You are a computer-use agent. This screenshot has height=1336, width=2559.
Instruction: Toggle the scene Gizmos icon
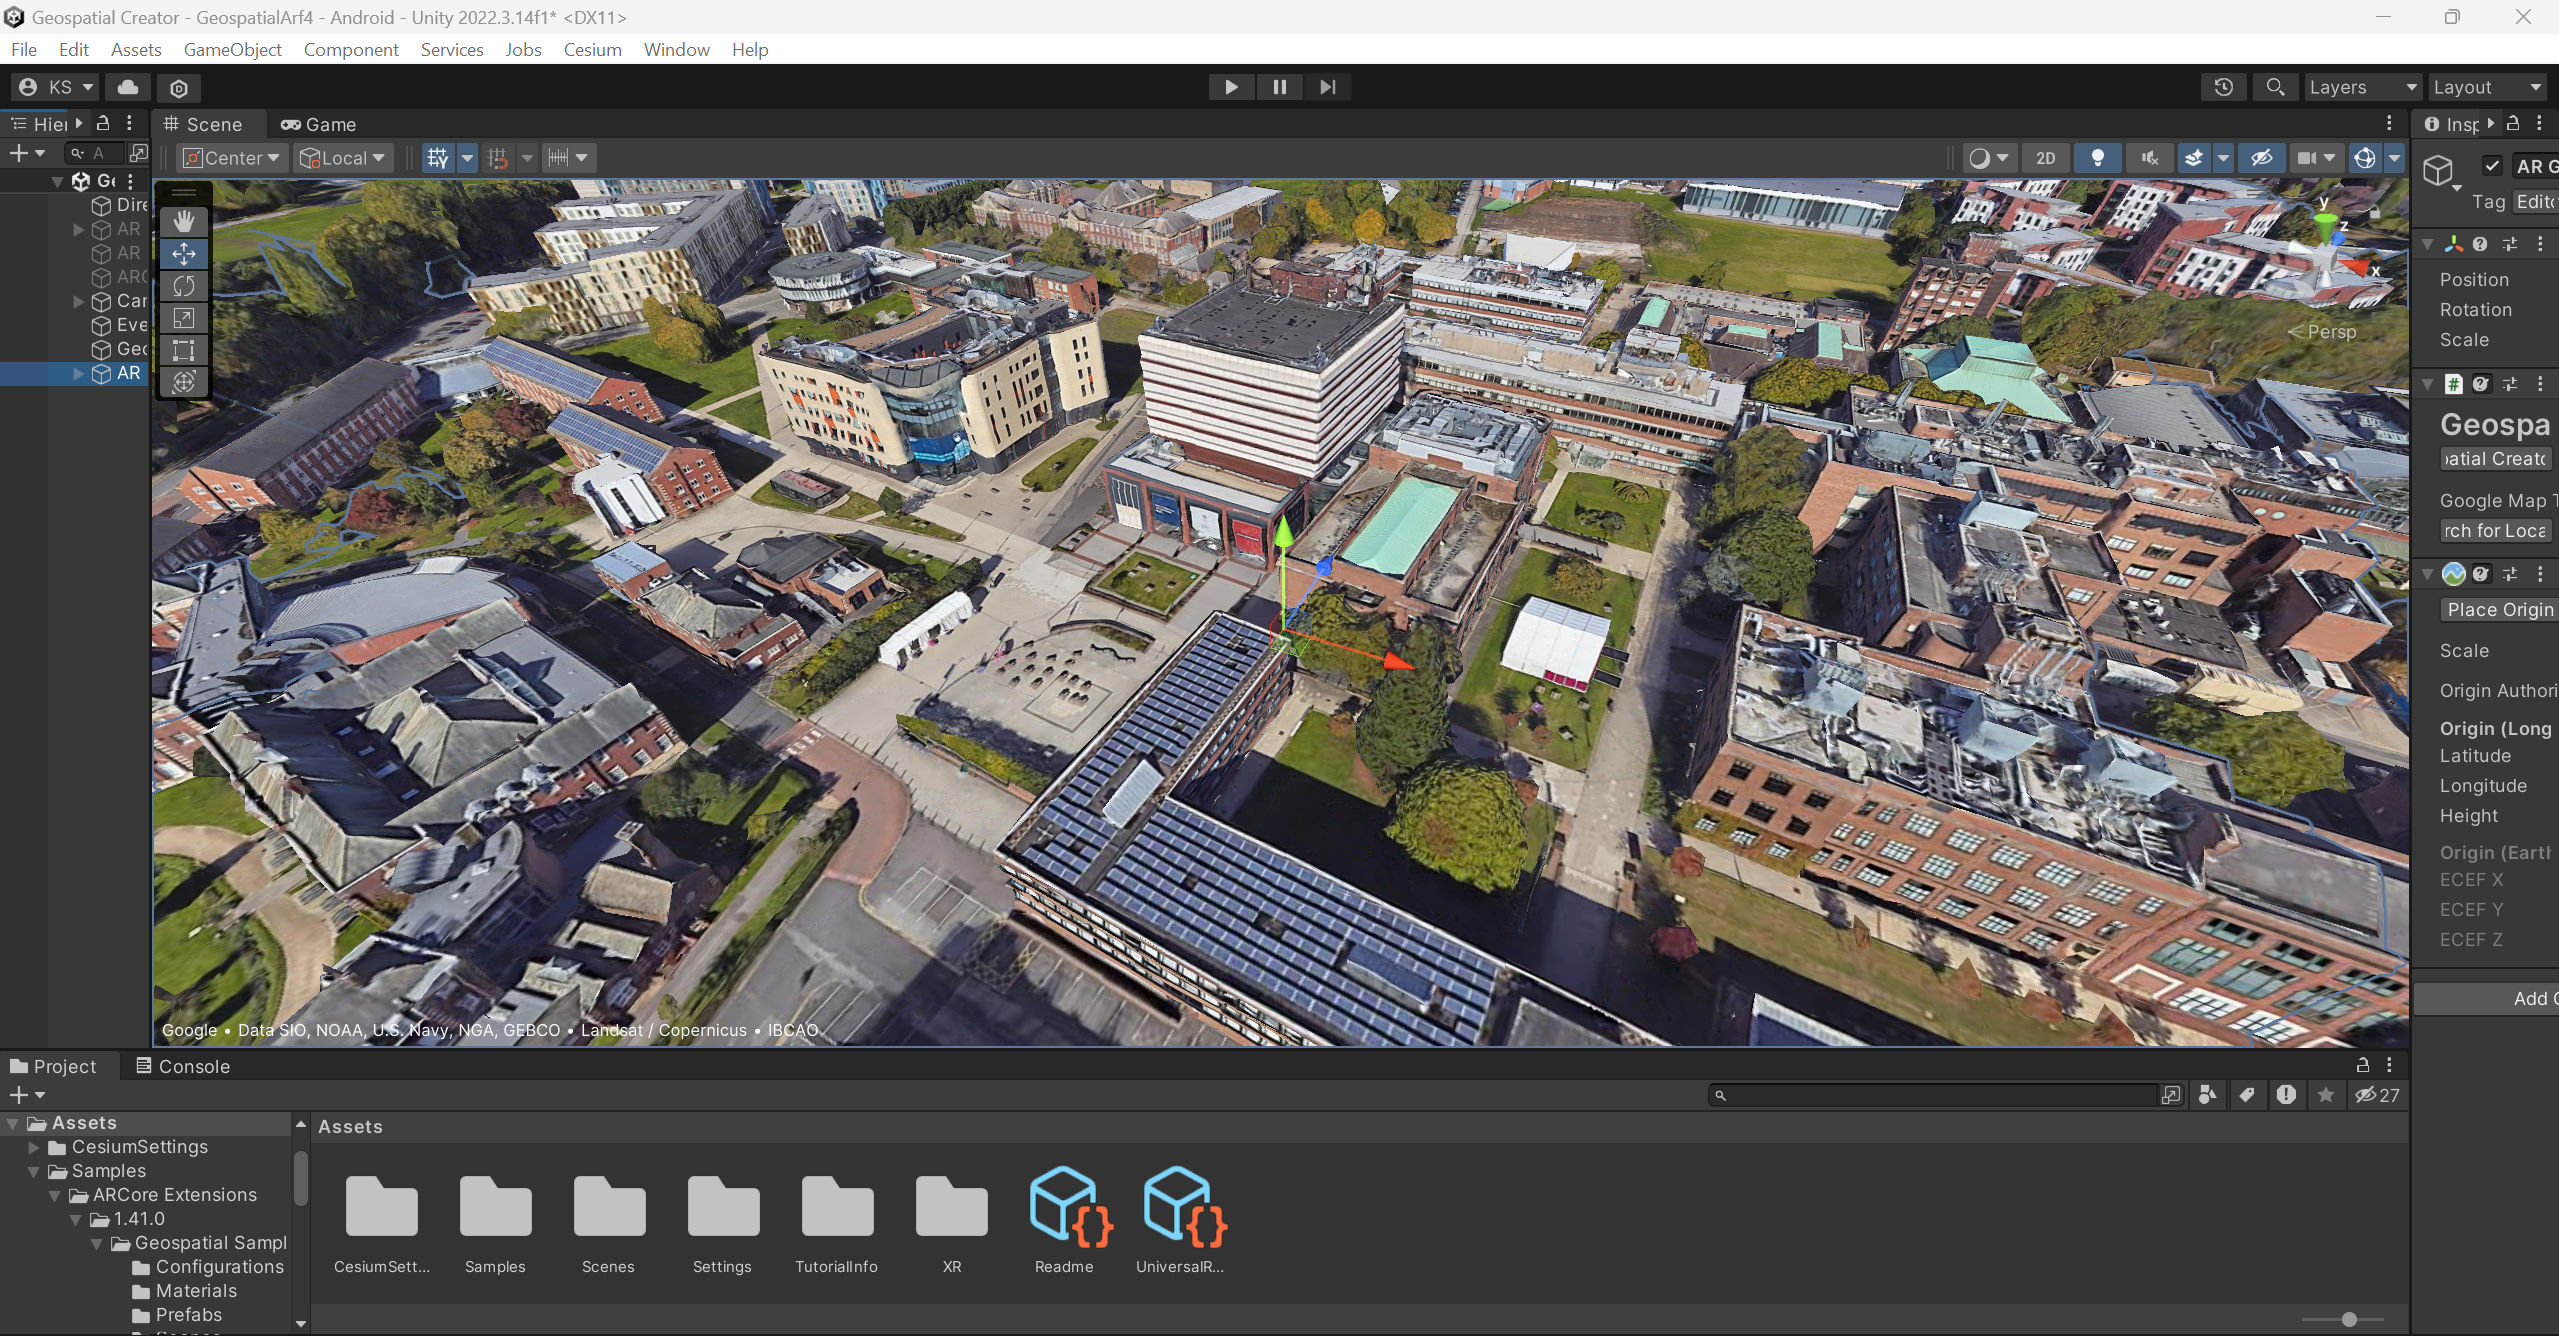(2365, 158)
